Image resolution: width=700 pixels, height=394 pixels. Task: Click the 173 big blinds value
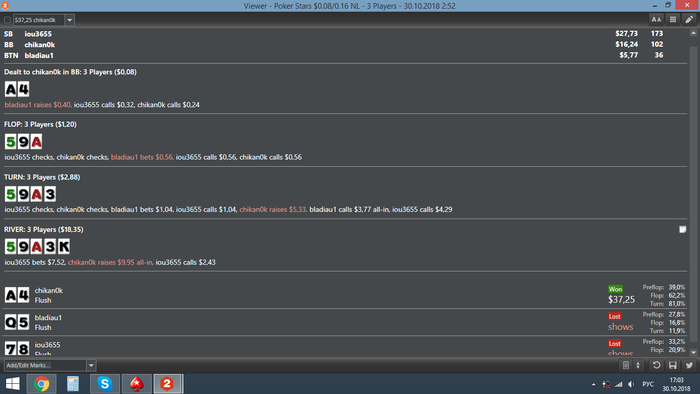click(x=657, y=33)
